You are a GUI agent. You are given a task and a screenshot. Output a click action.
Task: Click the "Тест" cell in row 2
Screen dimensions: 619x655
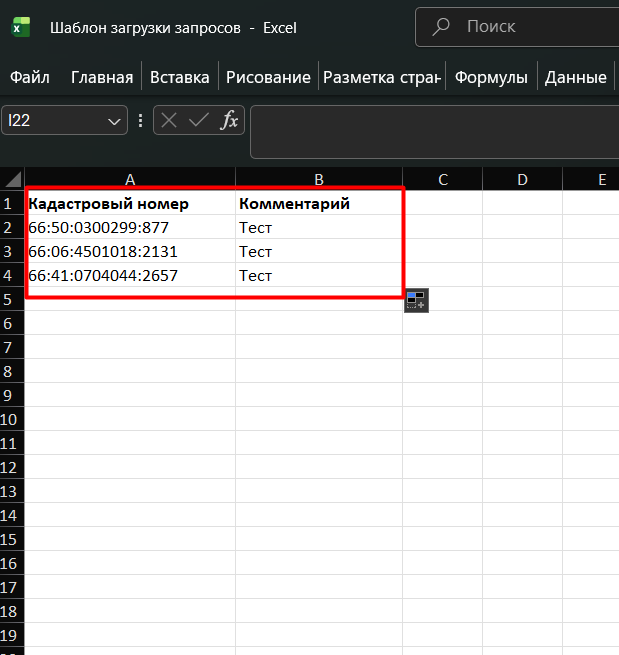[x=319, y=227]
